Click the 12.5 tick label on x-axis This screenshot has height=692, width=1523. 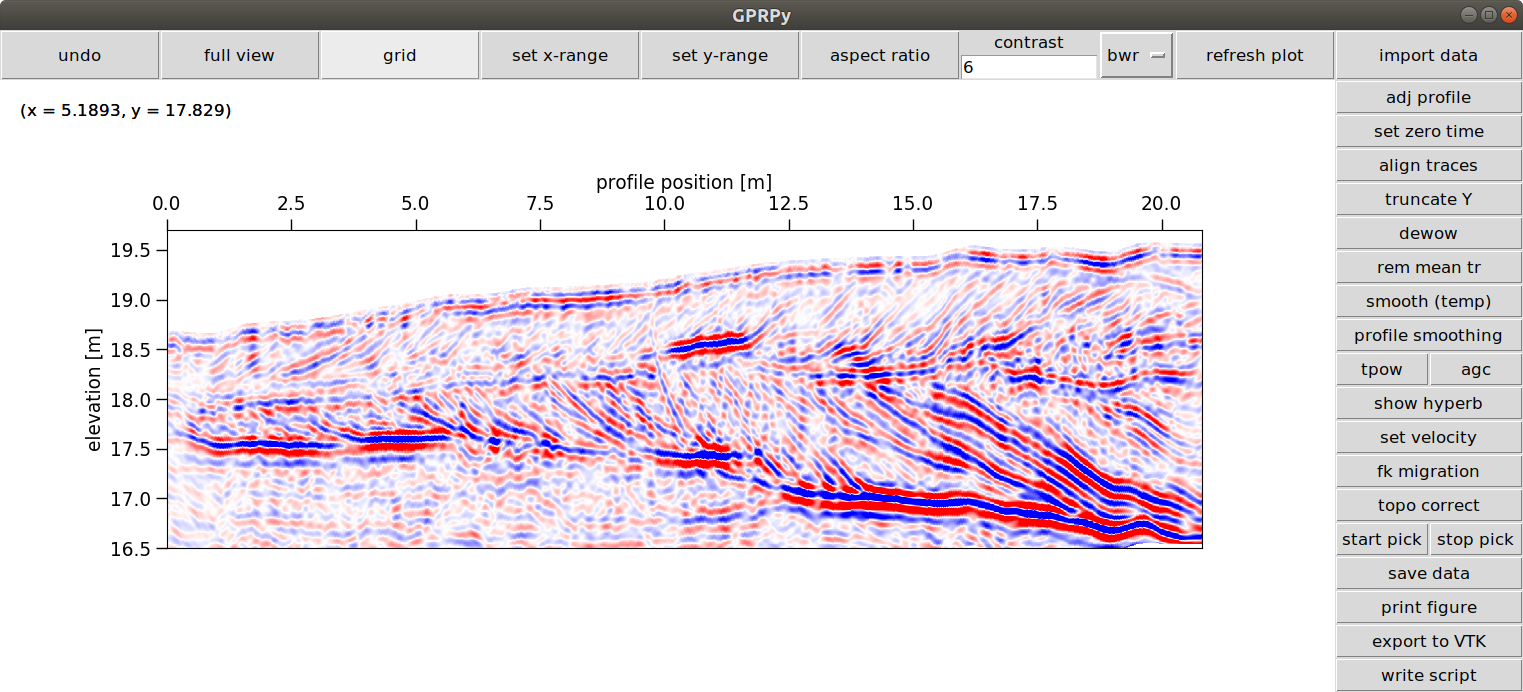click(789, 204)
